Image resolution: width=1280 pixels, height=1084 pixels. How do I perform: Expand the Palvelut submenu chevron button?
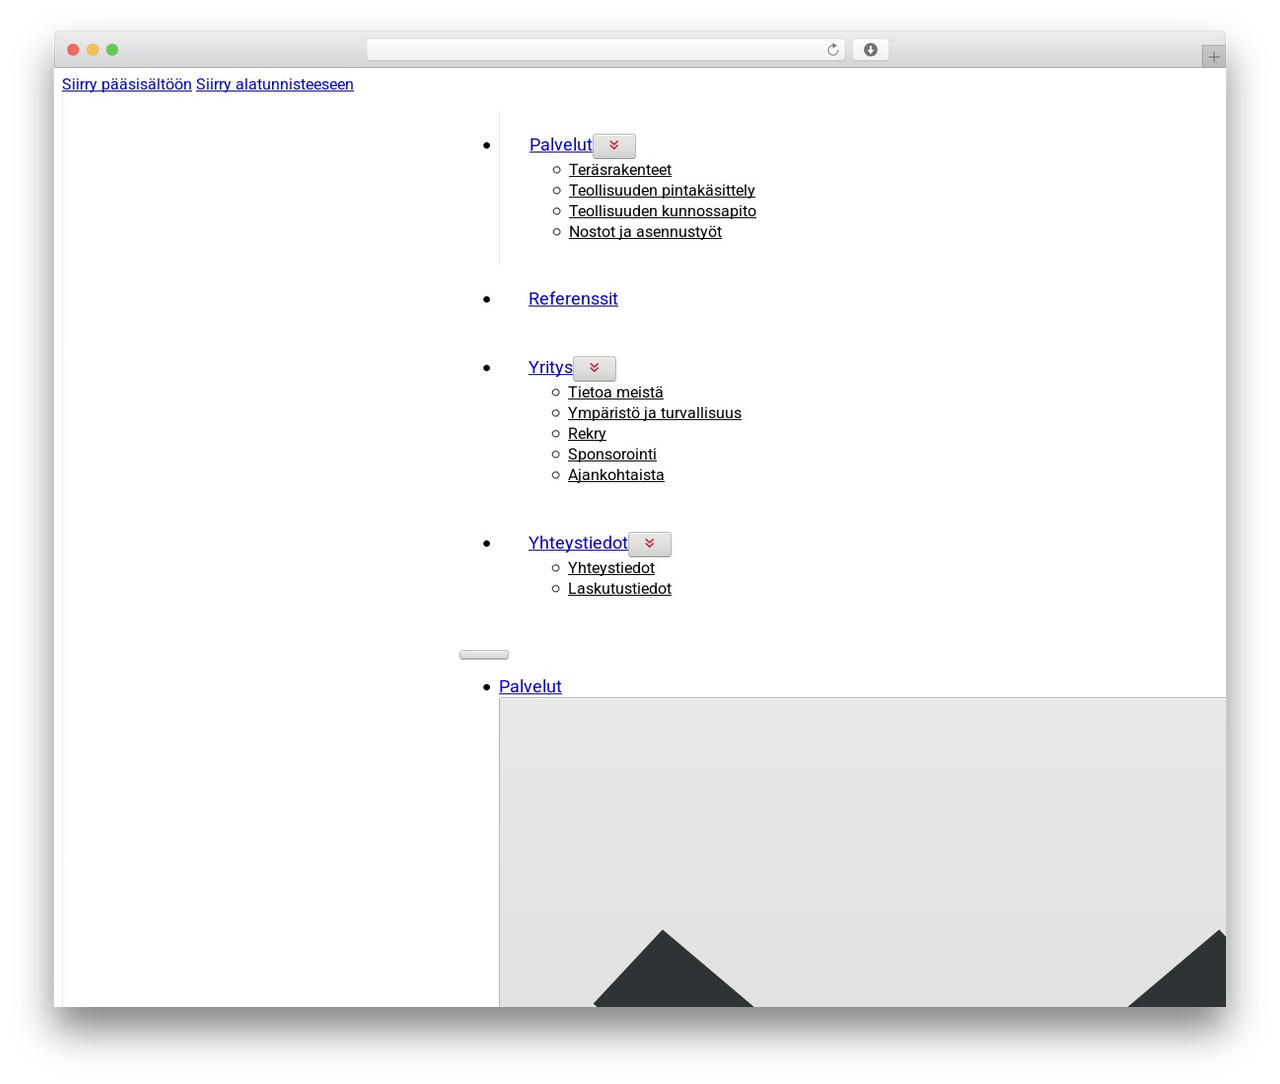(614, 146)
